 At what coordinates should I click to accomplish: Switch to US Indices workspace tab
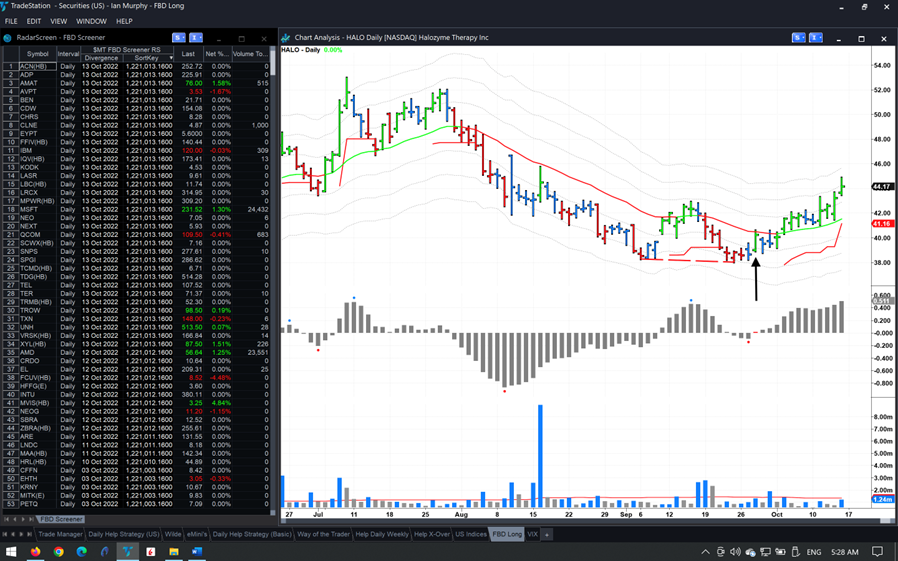[471, 534]
